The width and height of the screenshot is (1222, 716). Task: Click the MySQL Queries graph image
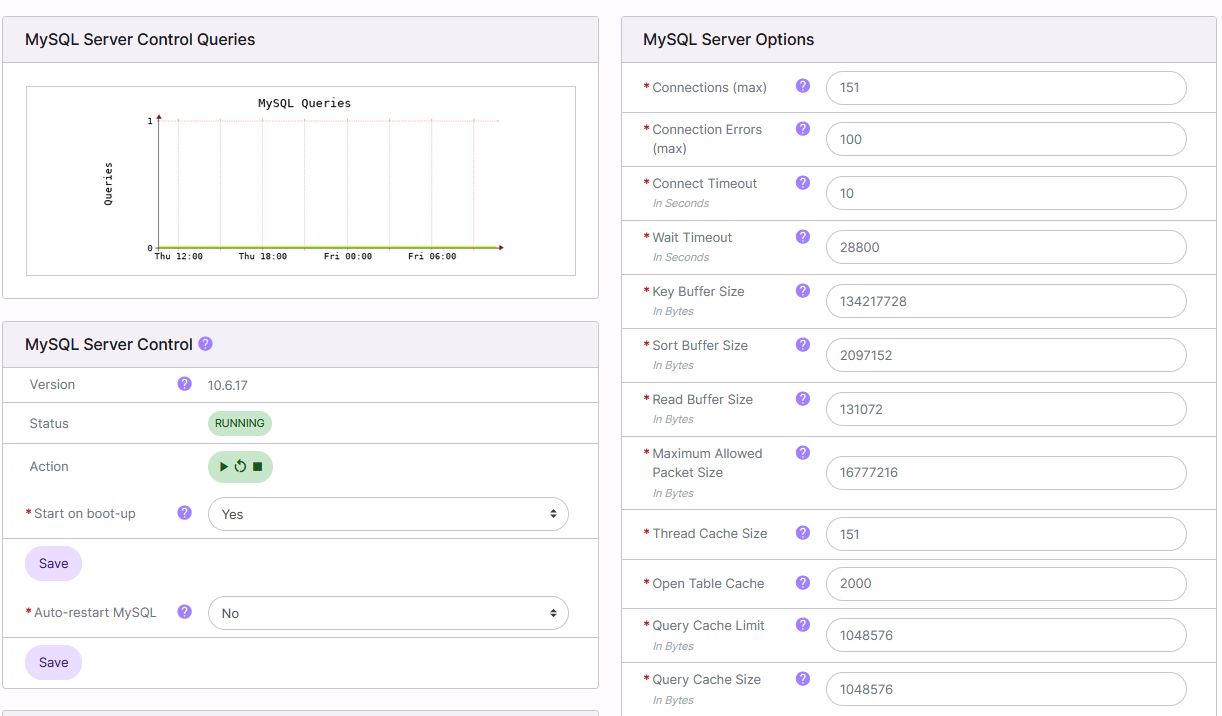tap(300, 181)
